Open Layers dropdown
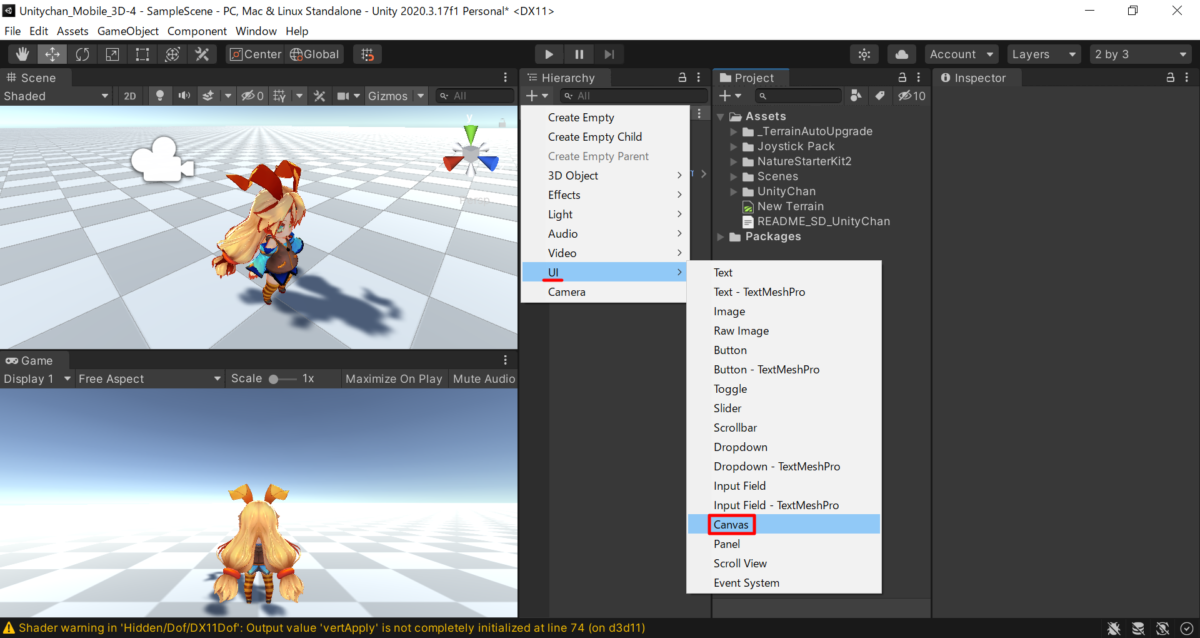The height and width of the screenshot is (638, 1200). (1043, 54)
